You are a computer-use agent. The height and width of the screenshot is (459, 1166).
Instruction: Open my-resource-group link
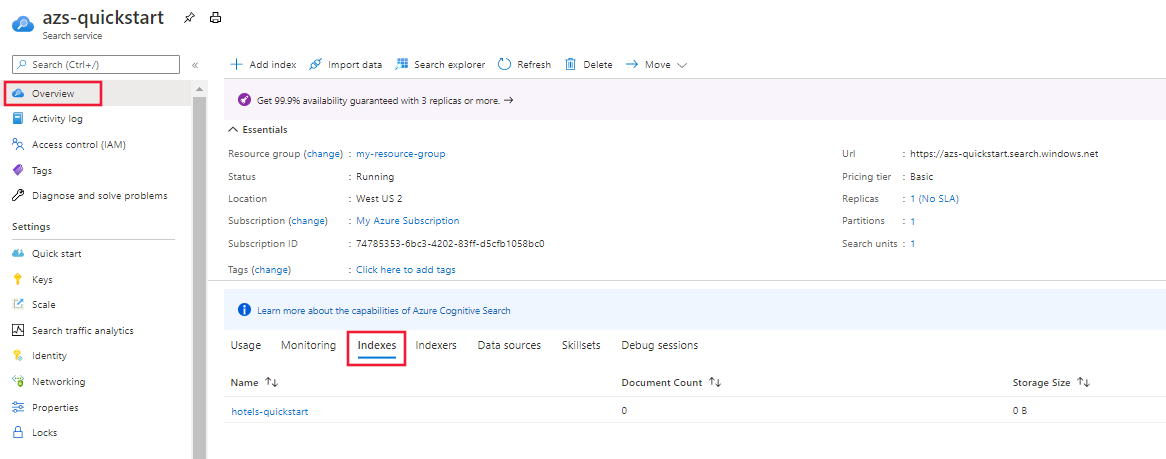click(x=401, y=154)
